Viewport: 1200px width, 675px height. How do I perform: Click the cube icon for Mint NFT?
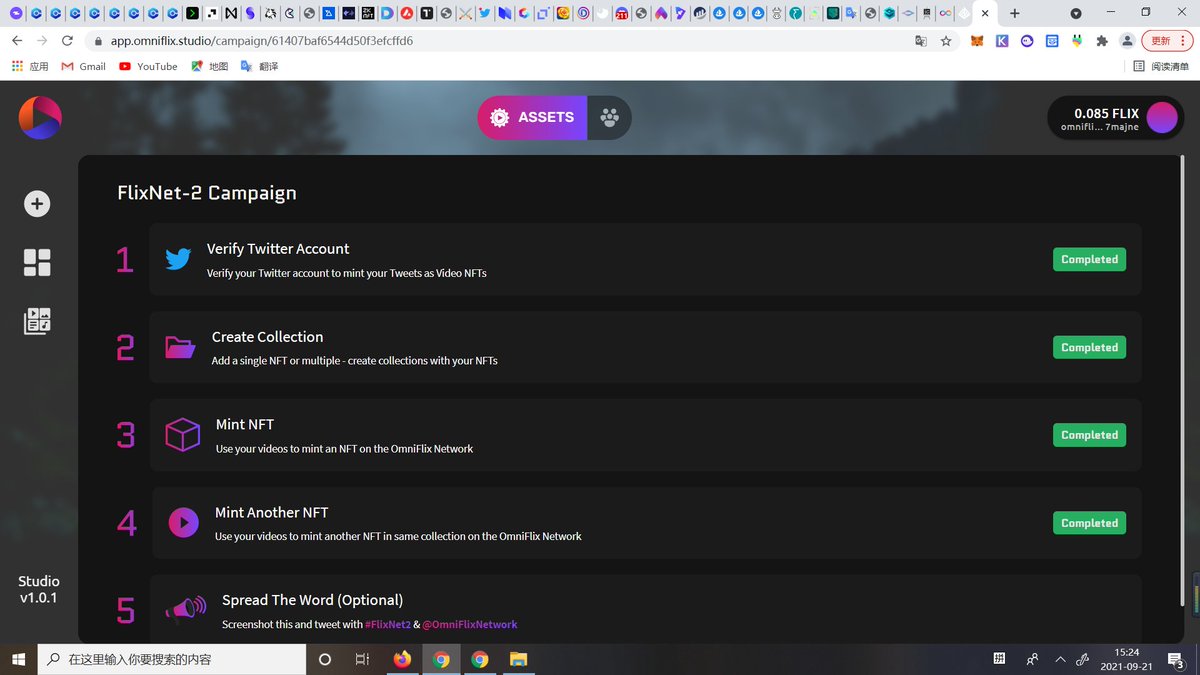[x=182, y=435]
